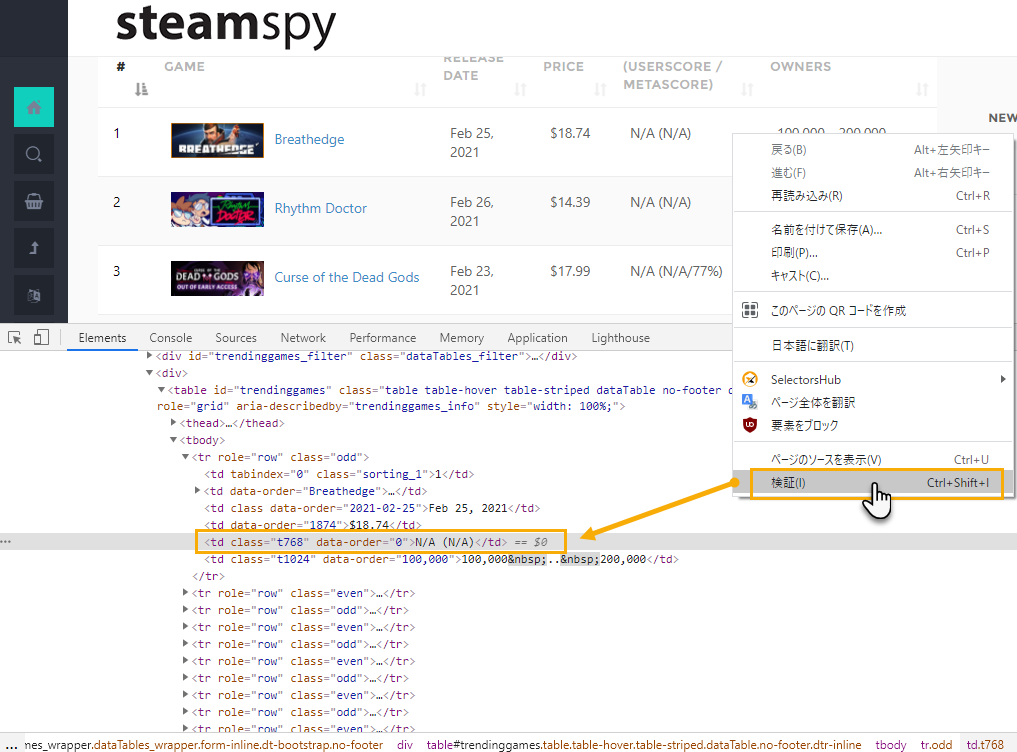This screenshot has height=752, width=1017.
Task: Choose translate whole page (ページ全体を翻訳)
Action: (x=872, y=402)
